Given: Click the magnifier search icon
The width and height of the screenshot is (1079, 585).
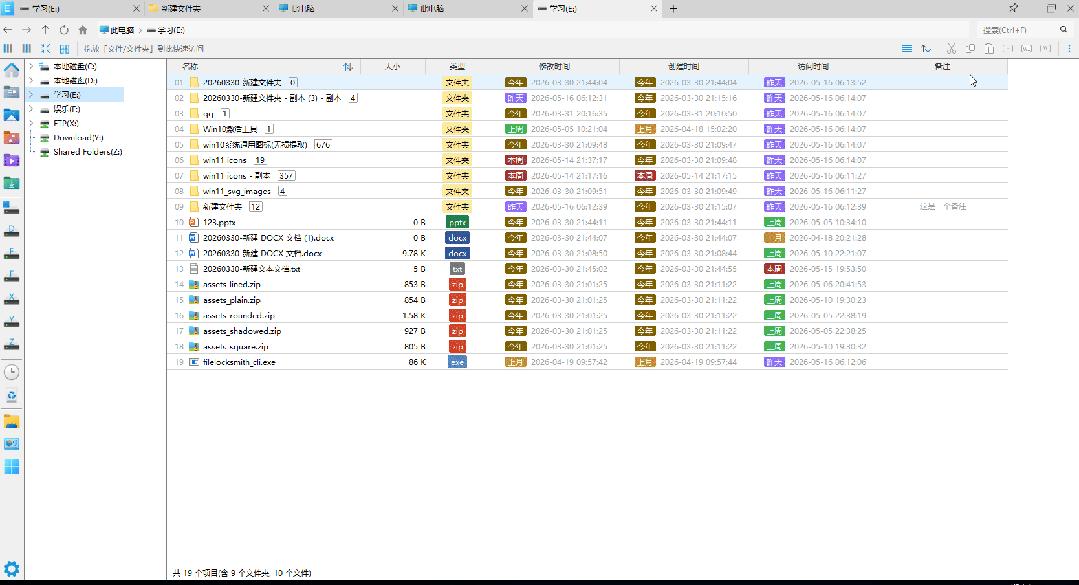Looking at the screenshot, I should click(1063, 30).
